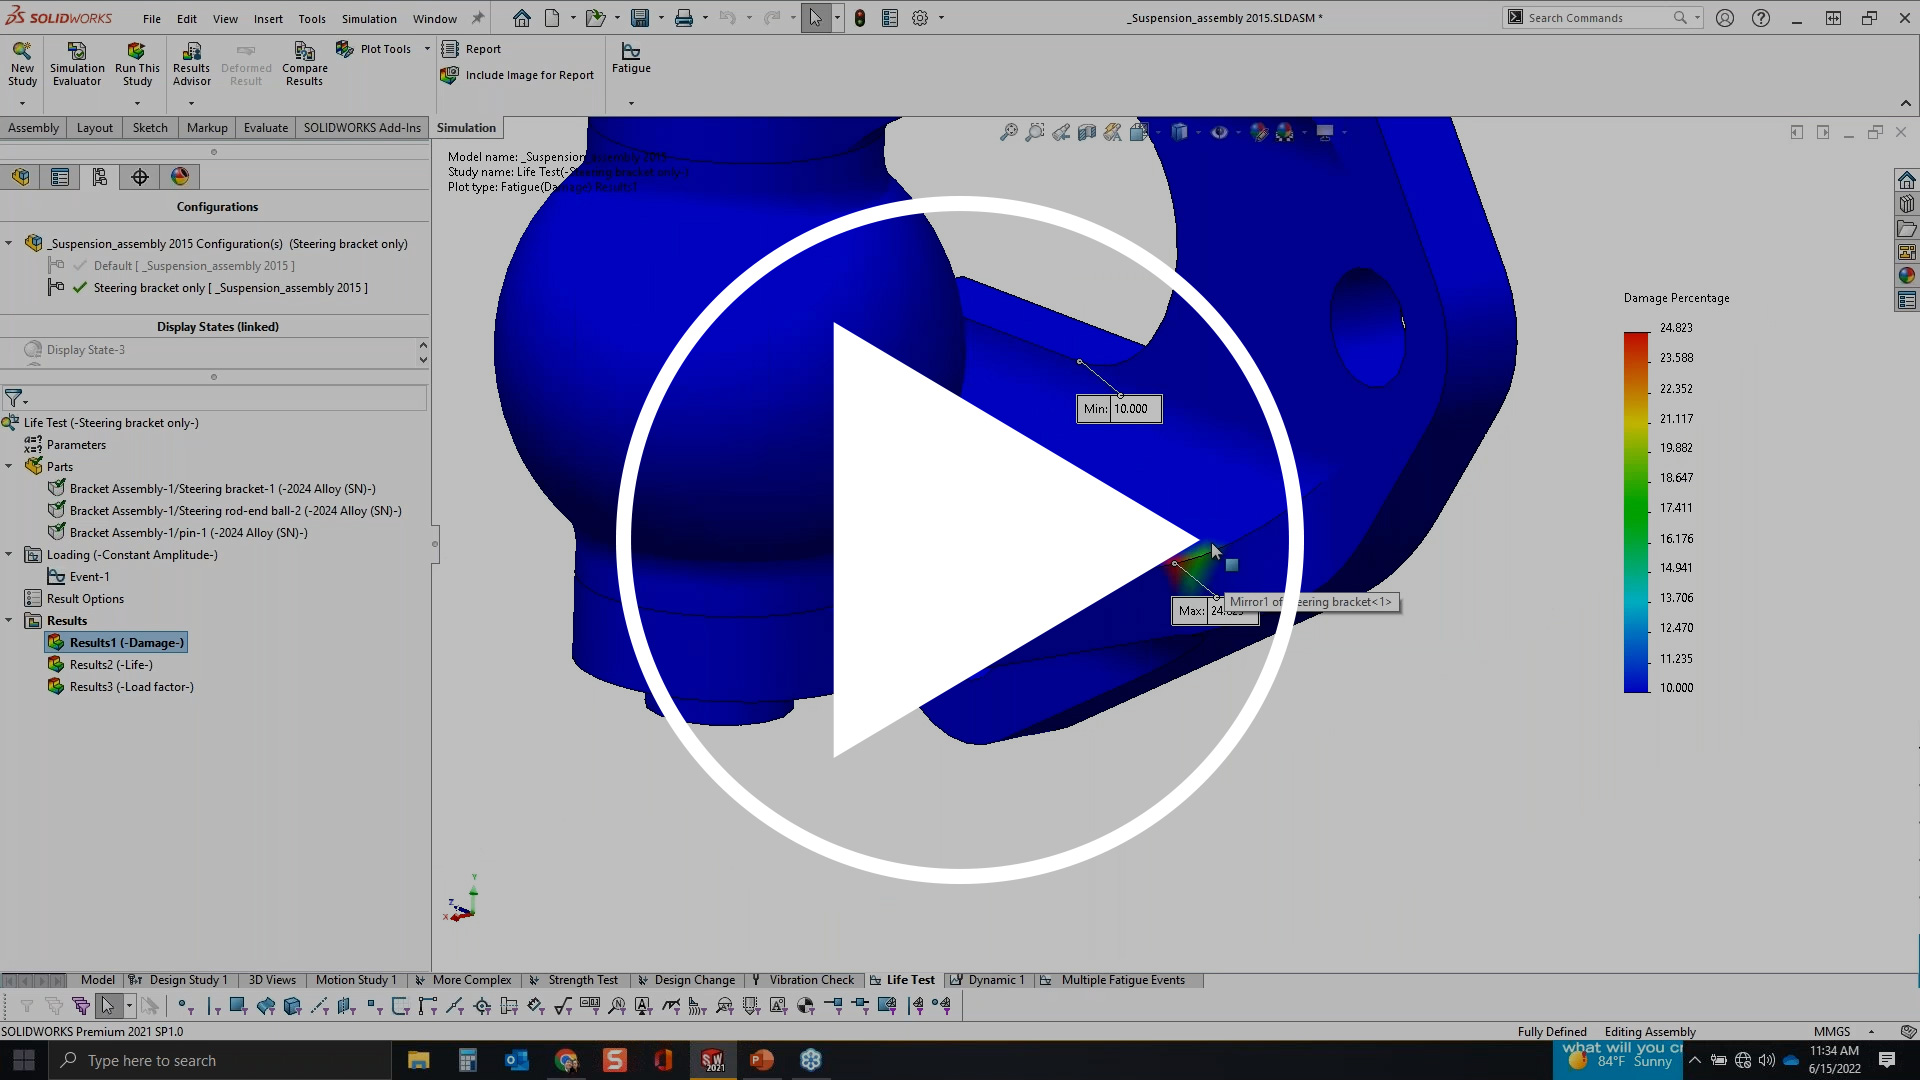Viewport: 1920px width, 1080px height.
Task: Click Run This Study
Action: 137,63
